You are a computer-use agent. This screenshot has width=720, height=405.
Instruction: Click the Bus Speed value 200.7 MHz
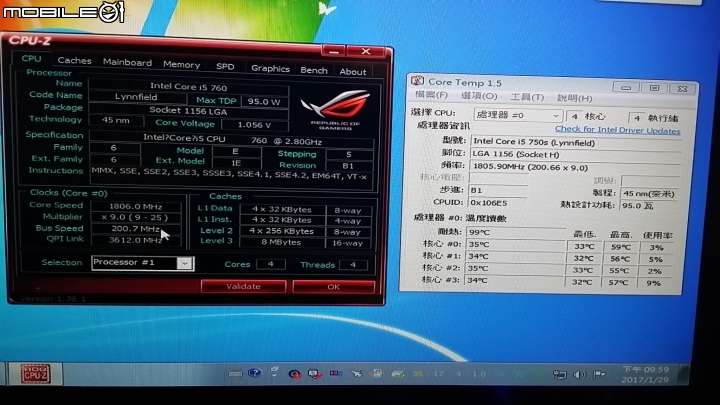136,228
